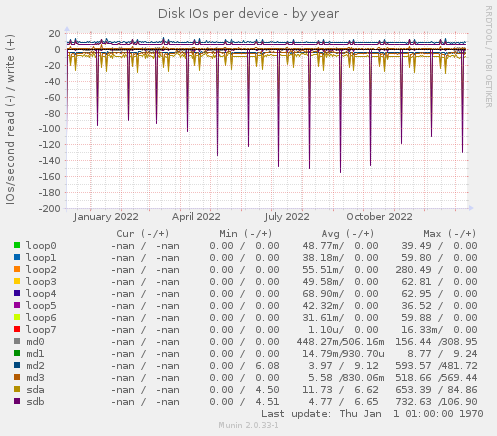Click the 'Avg (-/+)' column header
This screenshot has width=497, height=436.
(x=348, y=234)
